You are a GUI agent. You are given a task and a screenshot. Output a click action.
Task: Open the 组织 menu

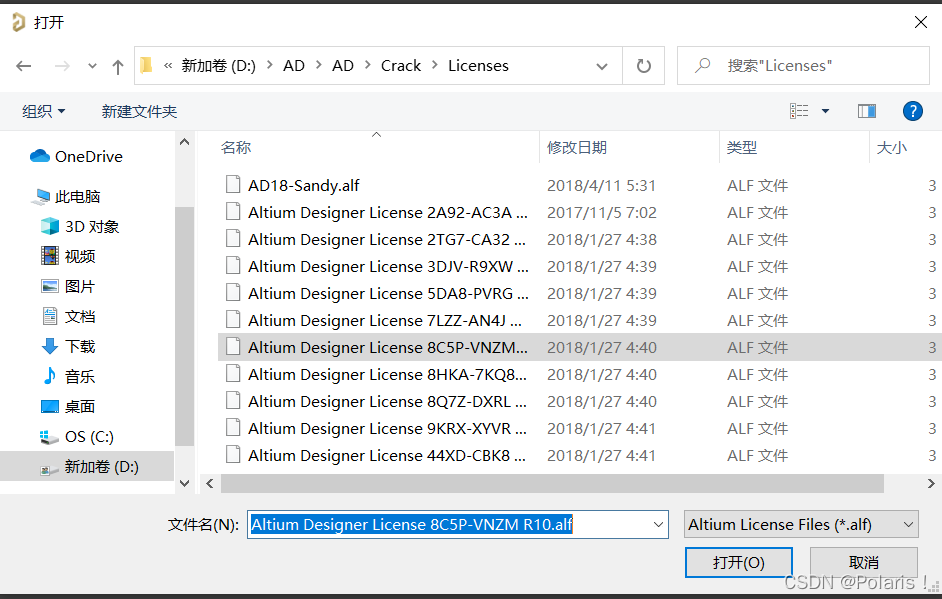point(43,111)
